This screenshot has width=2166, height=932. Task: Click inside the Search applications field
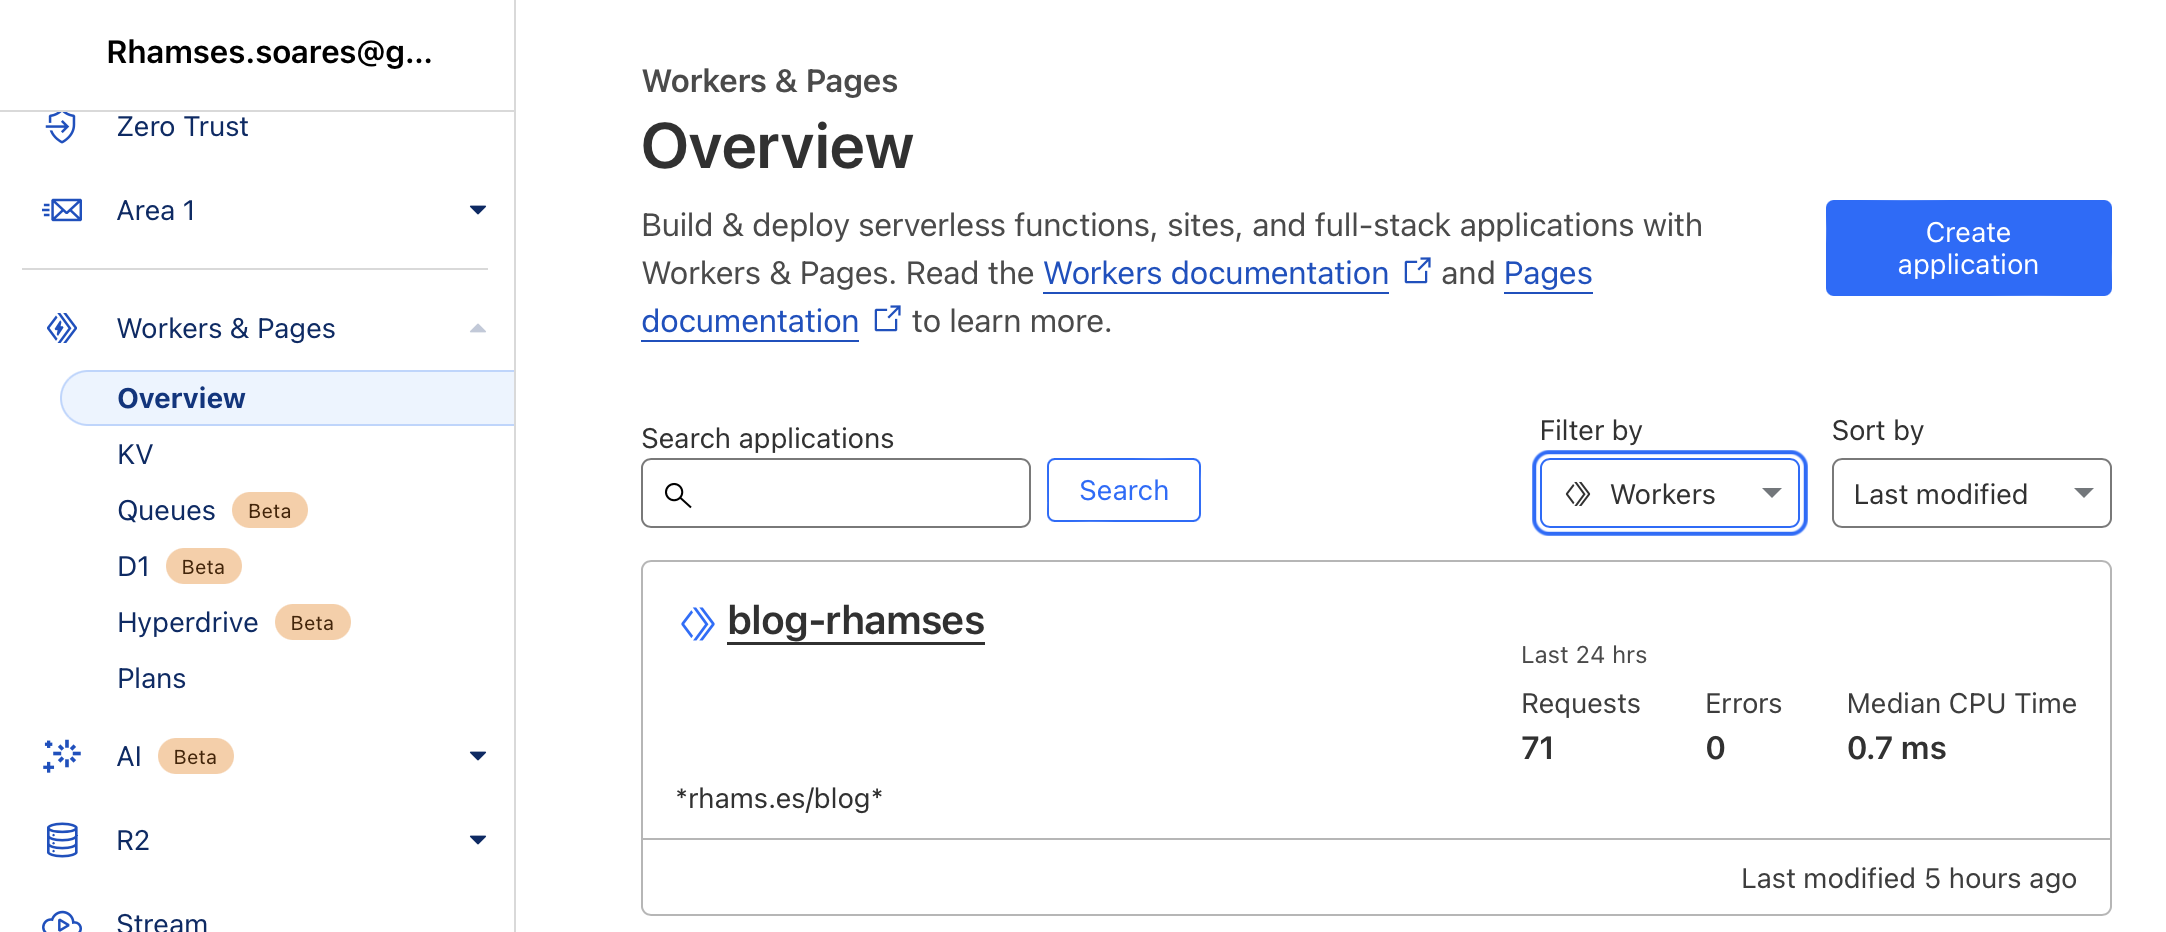pyautogui.click(x=850, y=493)
